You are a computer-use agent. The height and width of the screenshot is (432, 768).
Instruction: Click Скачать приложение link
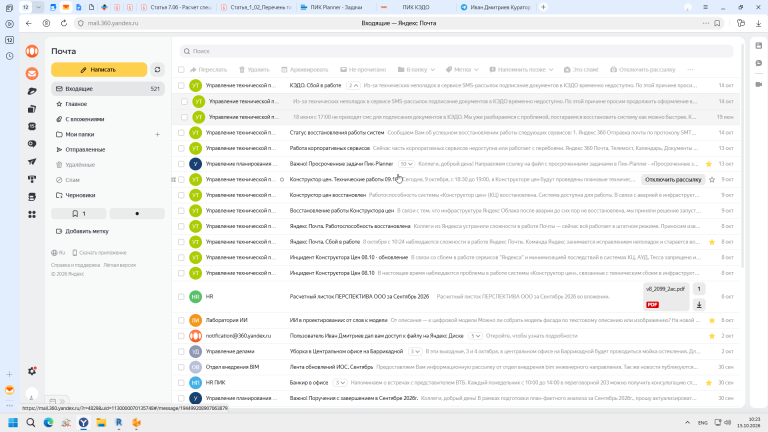click(x=99, y=253)
